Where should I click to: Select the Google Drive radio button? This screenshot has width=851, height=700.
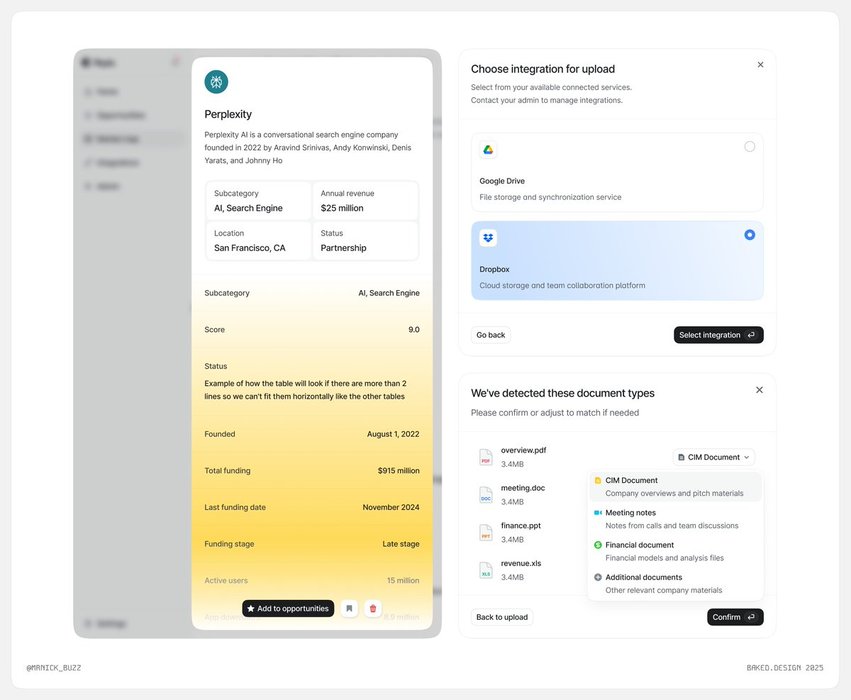click(x=750, y=147)
